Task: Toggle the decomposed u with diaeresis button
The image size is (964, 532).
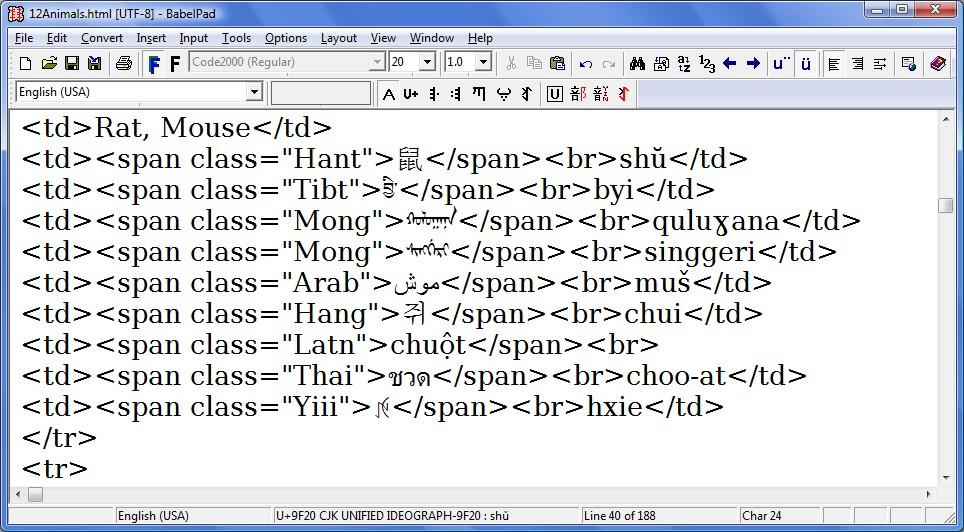Action: [782, 63]
